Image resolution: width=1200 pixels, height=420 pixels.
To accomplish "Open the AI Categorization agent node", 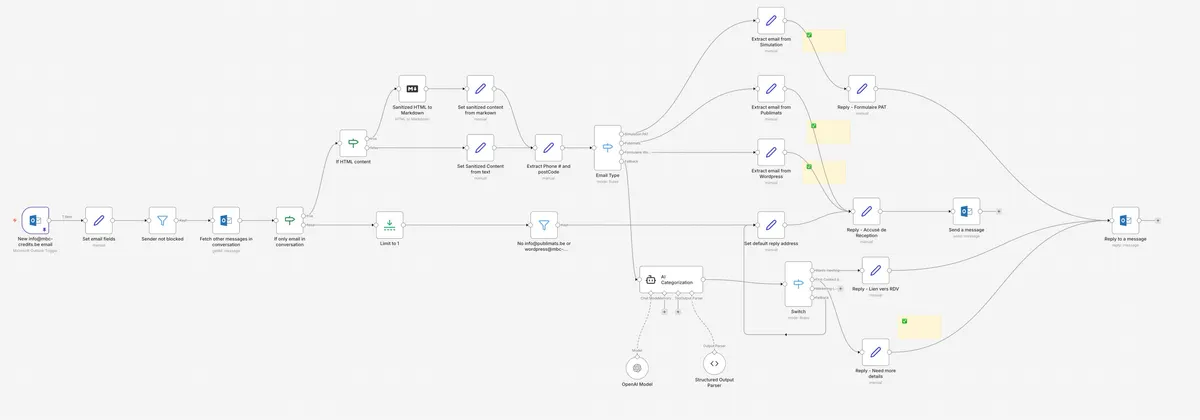I will pyautogui.click(x=671, y=279).
